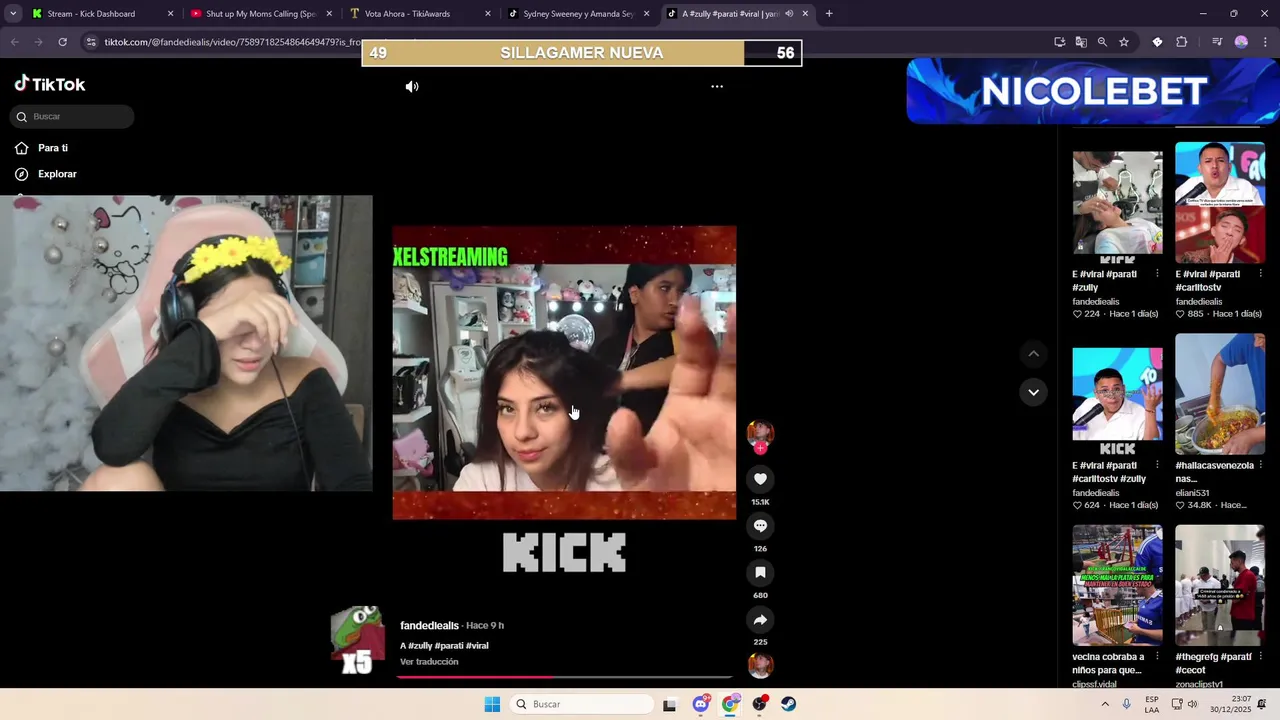Bookmark this page with the star icon

click(1124, 42)
